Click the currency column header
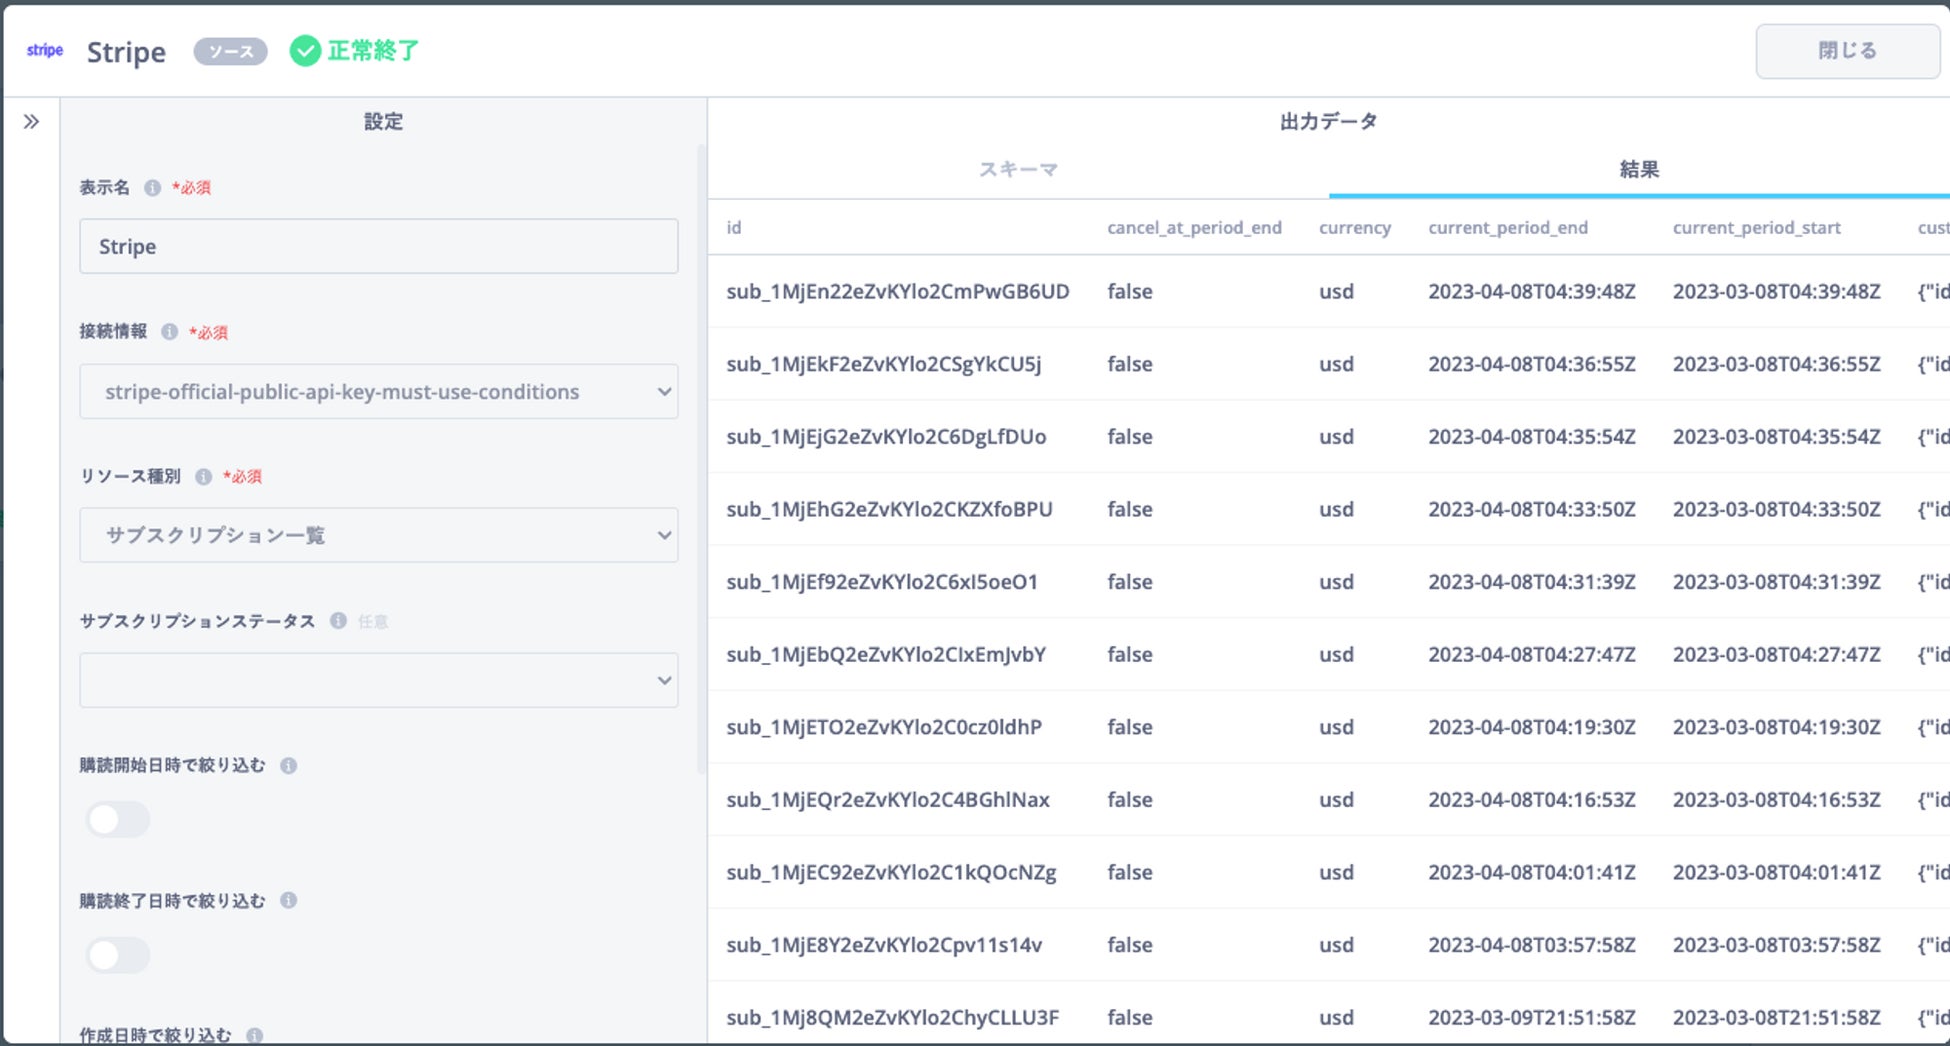 (x=1355, y=228)
